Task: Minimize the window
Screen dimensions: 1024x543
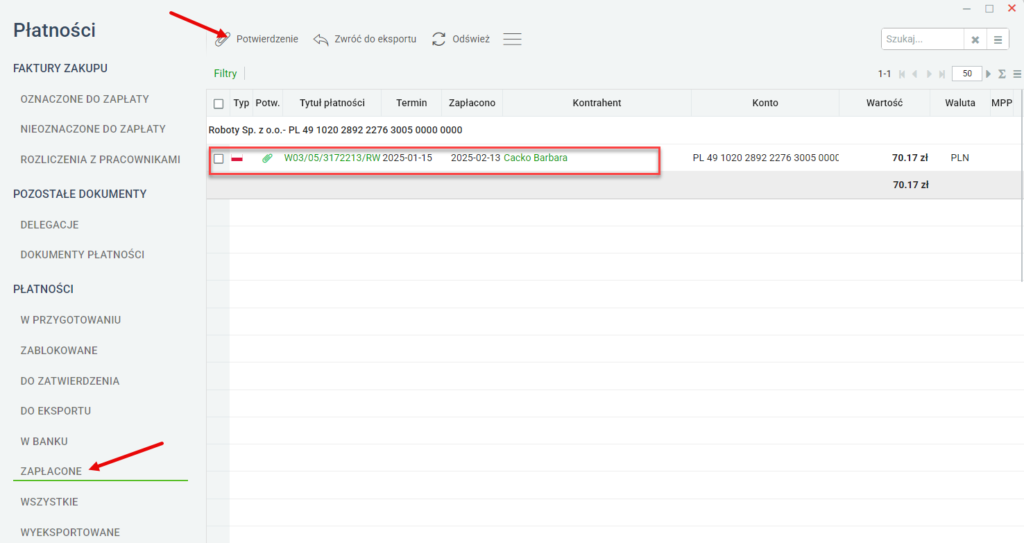Action: click(x=967, y=8)
